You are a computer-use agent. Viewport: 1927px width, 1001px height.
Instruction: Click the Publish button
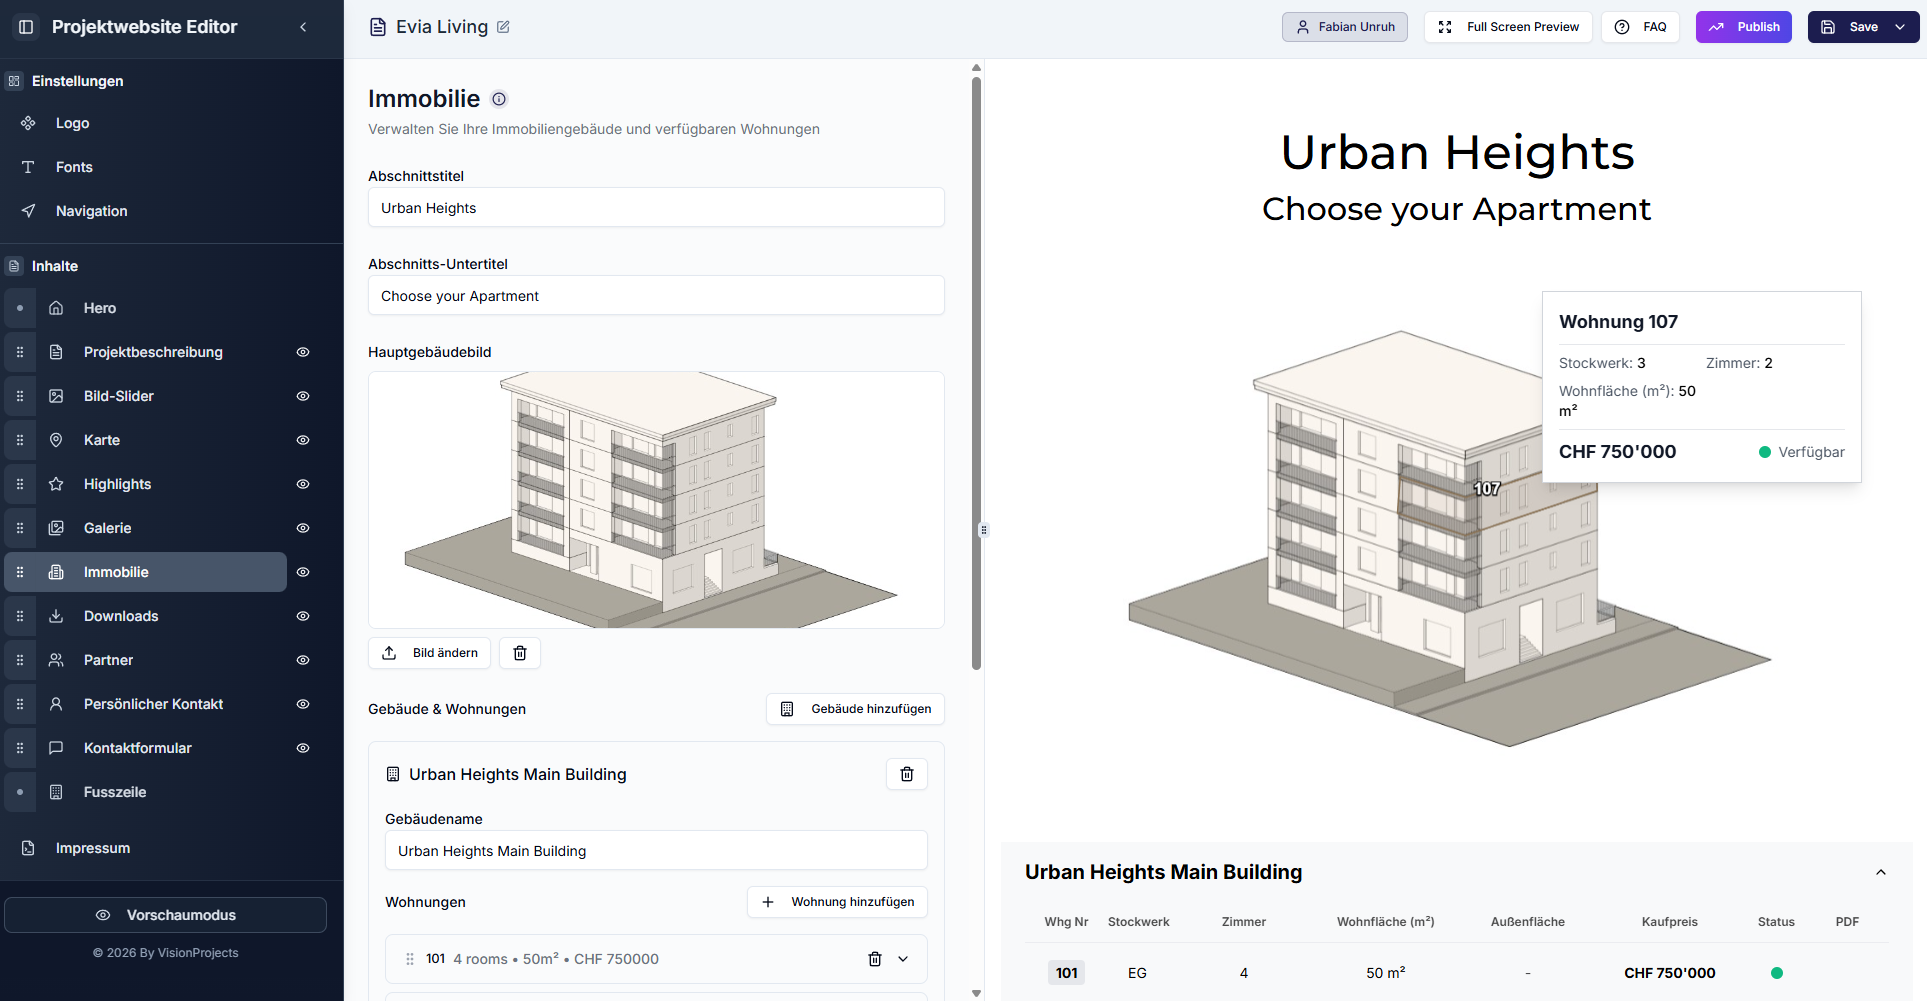pos(1743,27)
